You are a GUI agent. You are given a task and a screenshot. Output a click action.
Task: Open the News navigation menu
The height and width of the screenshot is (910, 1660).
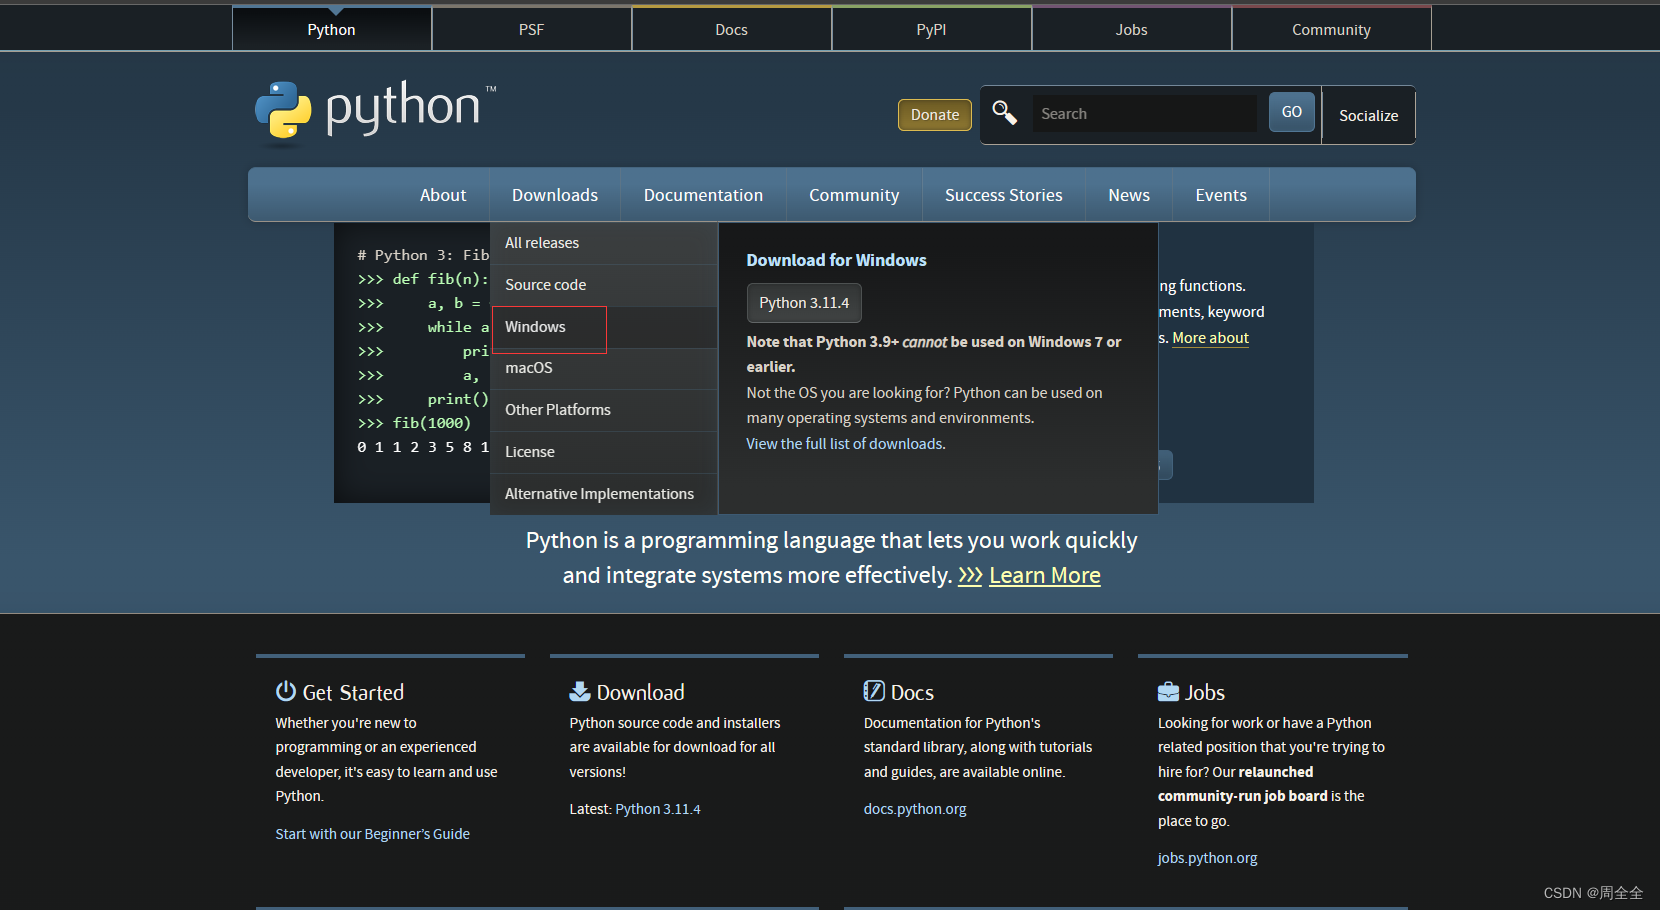(x=1129, y=195)
